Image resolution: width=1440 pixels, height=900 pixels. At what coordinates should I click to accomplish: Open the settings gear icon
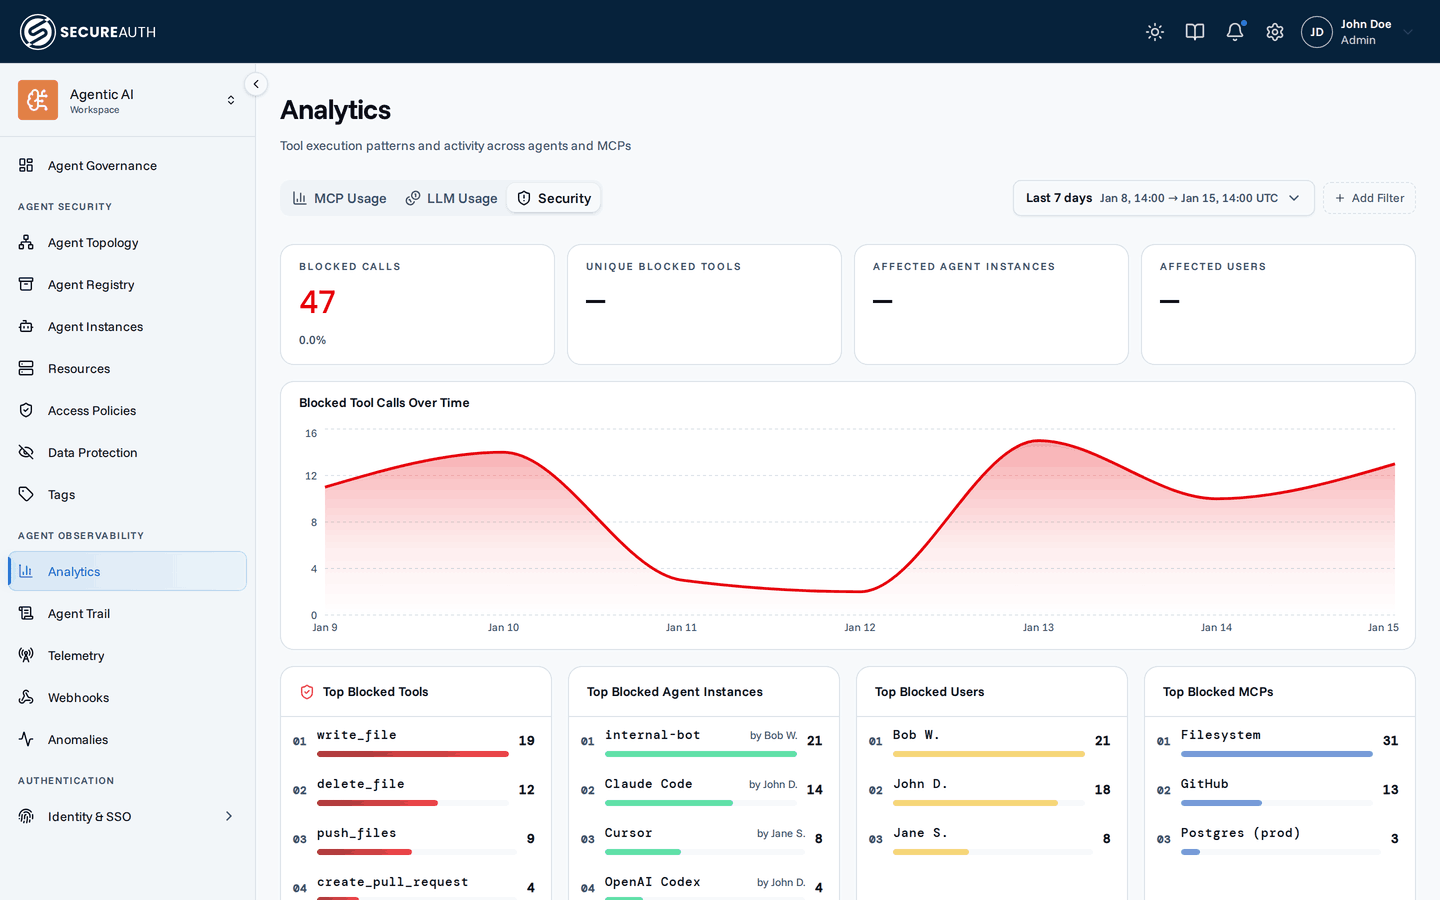click(1275, 32)
